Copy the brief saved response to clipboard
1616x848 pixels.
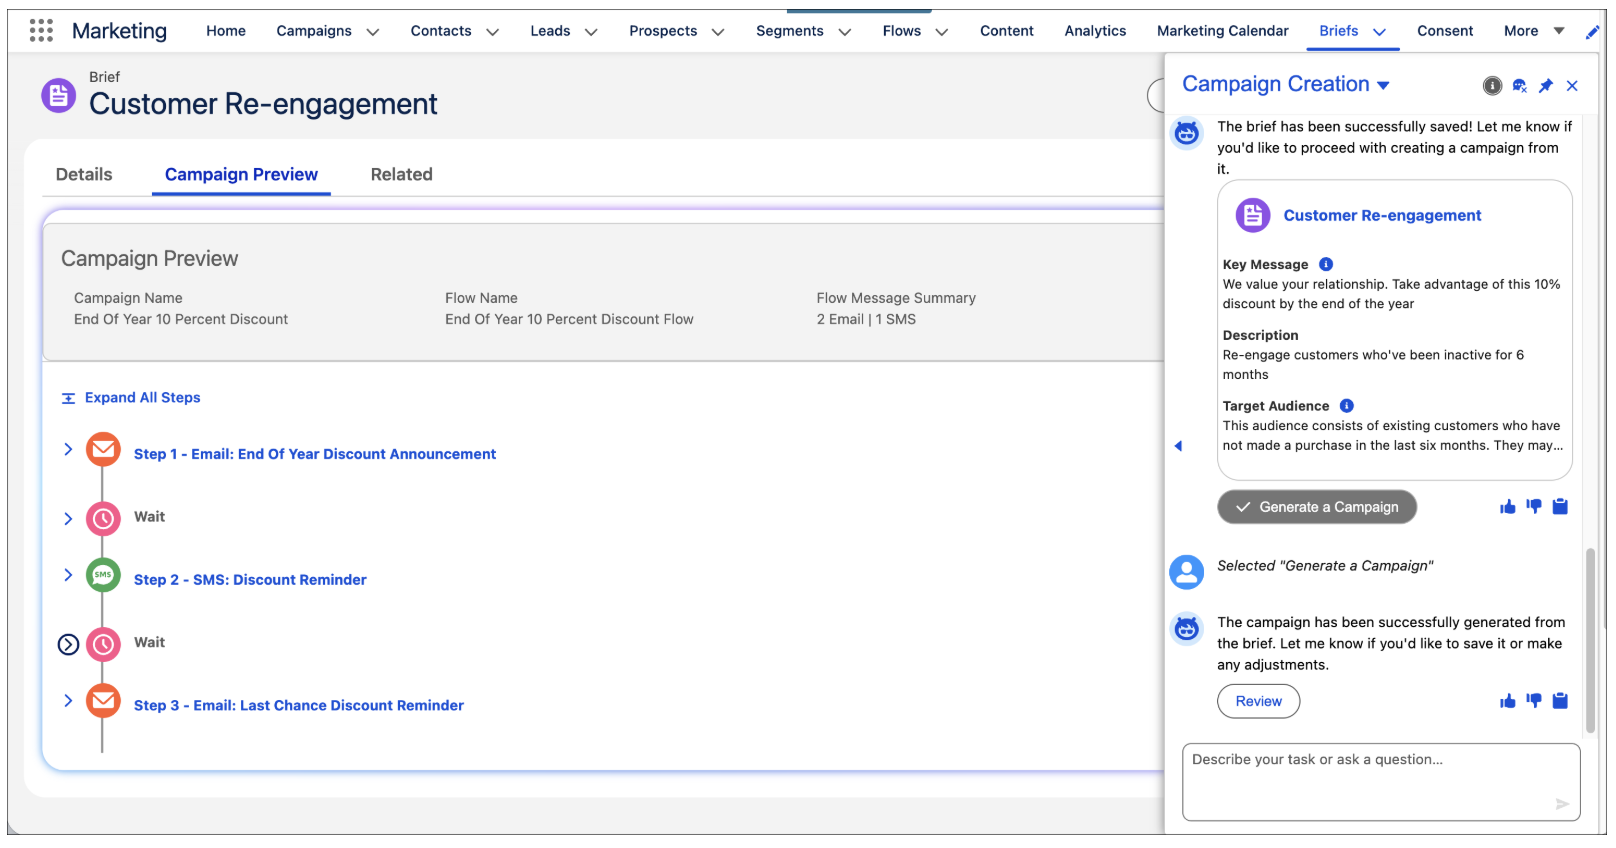(1560, 507)
